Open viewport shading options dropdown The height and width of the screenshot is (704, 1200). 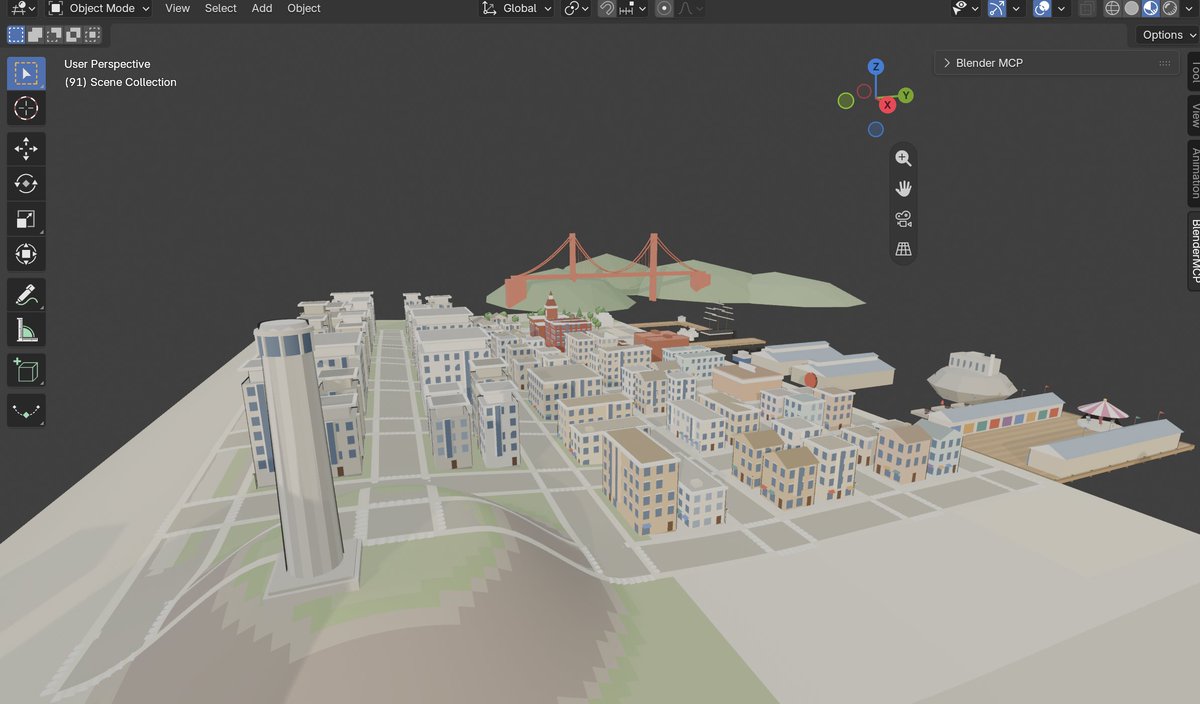click(x=1188, y=8)
